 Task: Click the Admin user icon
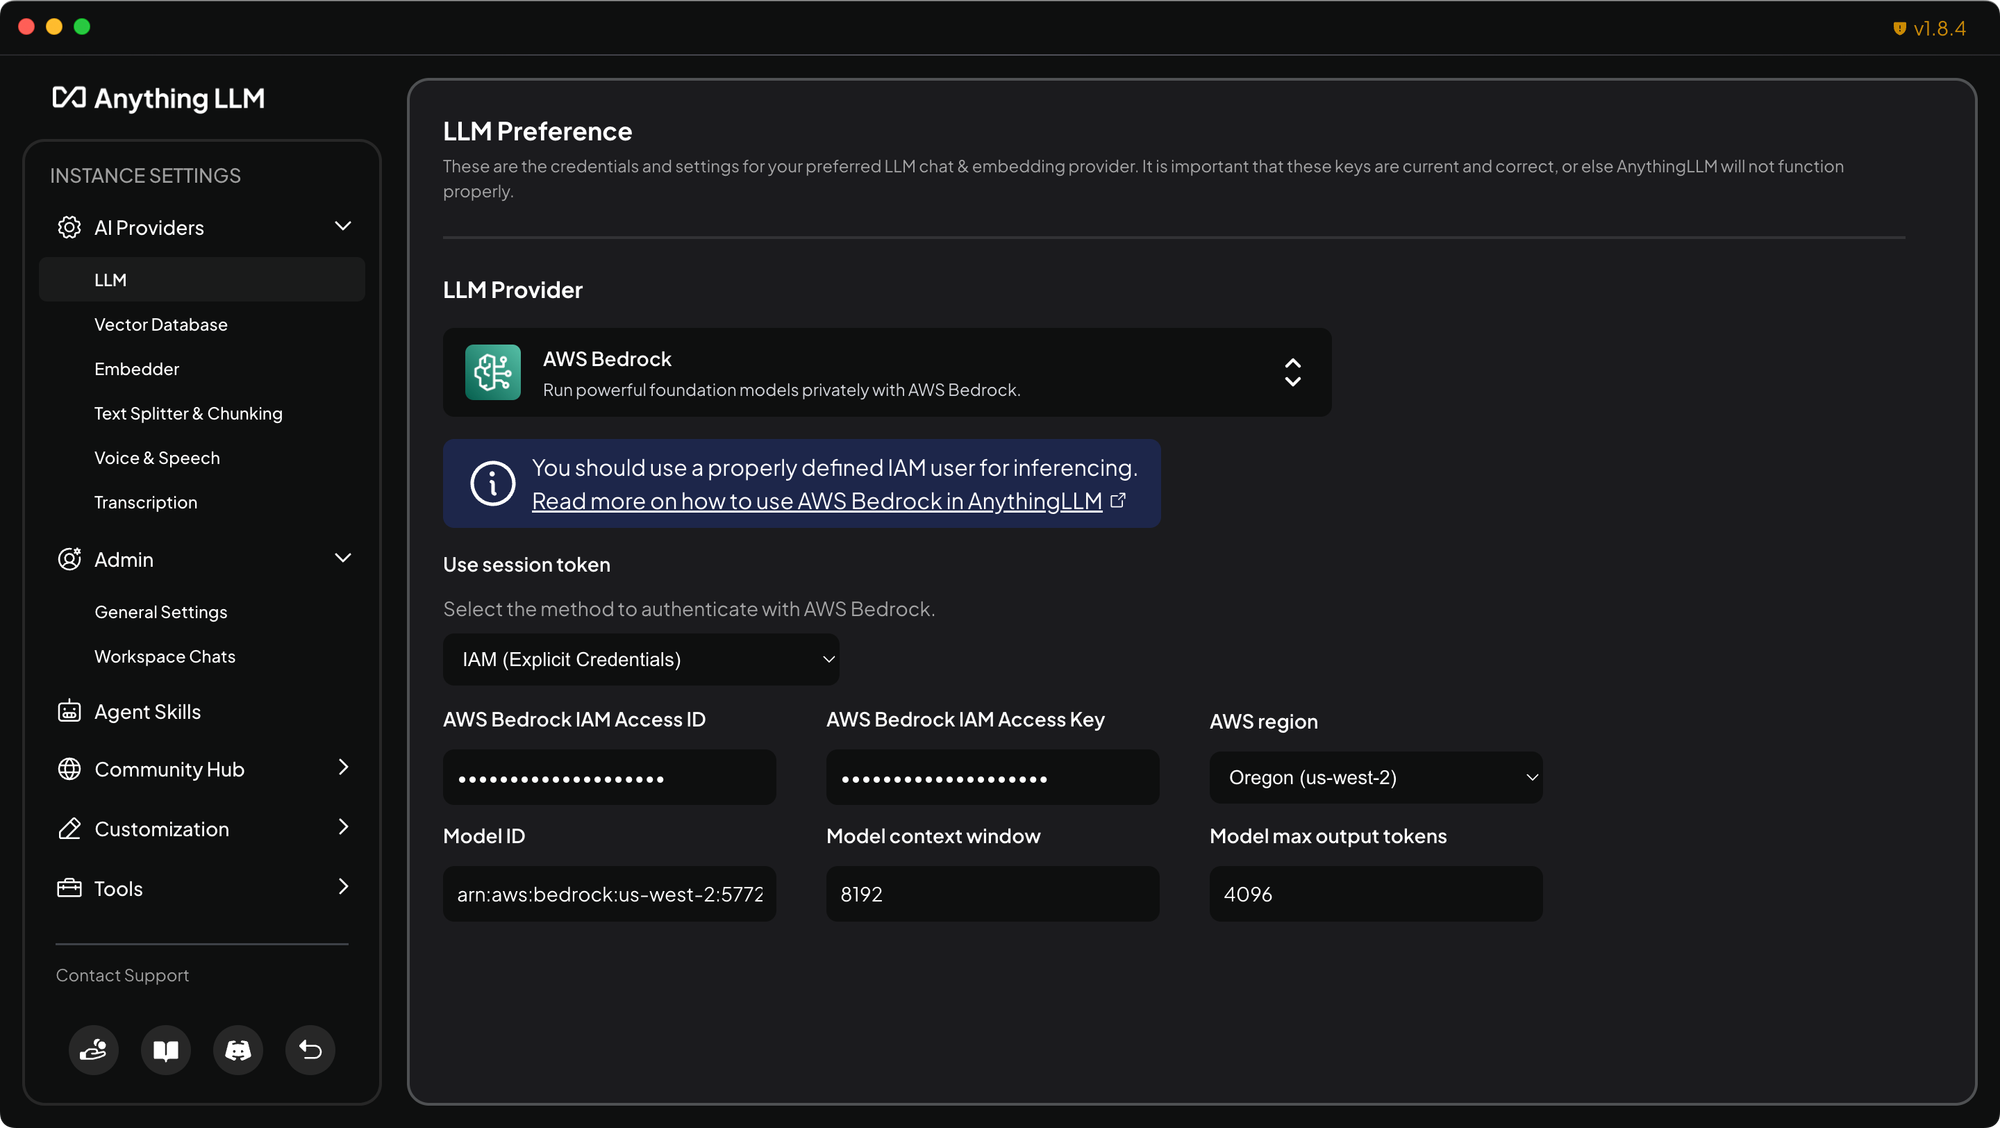69,559
